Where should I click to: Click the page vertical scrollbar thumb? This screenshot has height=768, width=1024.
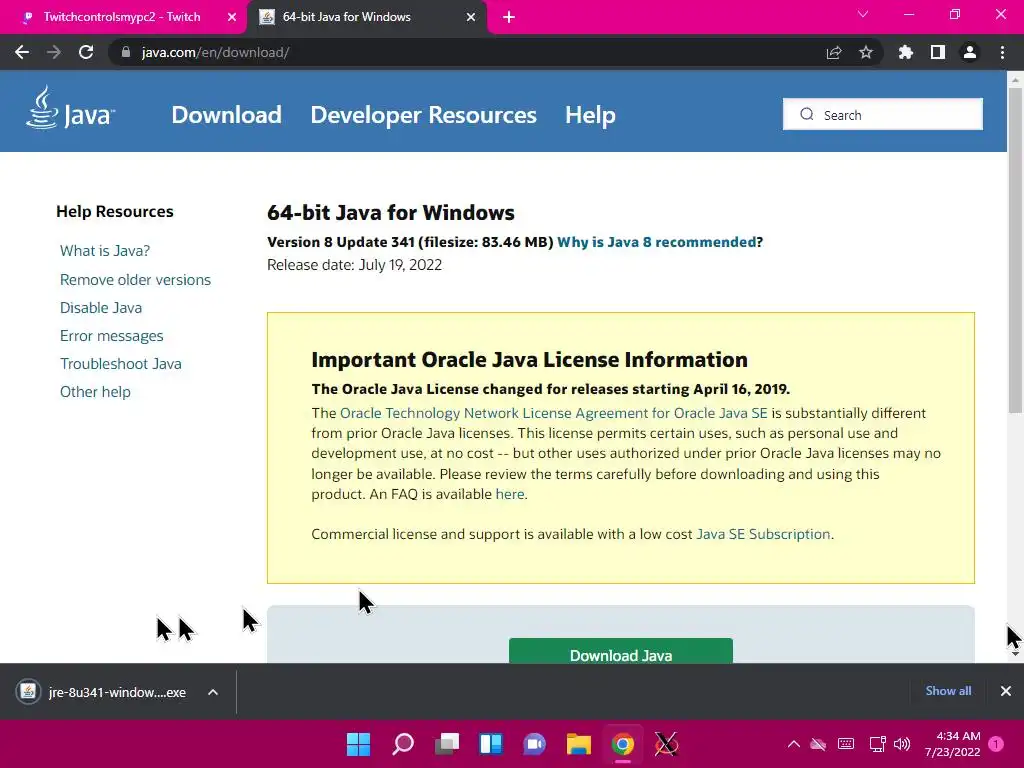tap(1015, 250)
